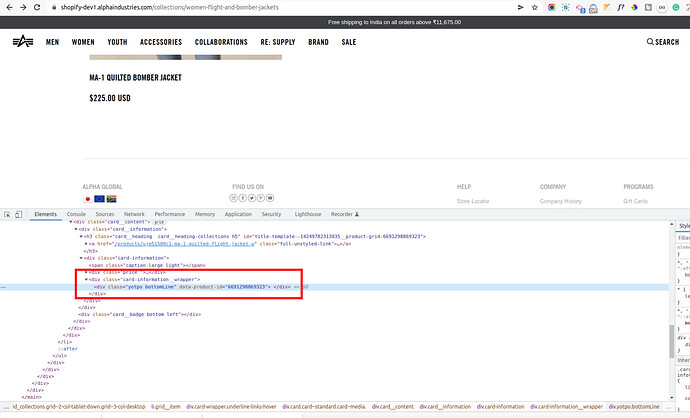Viewport: 690px width, 418px height.
Task: Expand the div class price node
Action: point(87,272)
